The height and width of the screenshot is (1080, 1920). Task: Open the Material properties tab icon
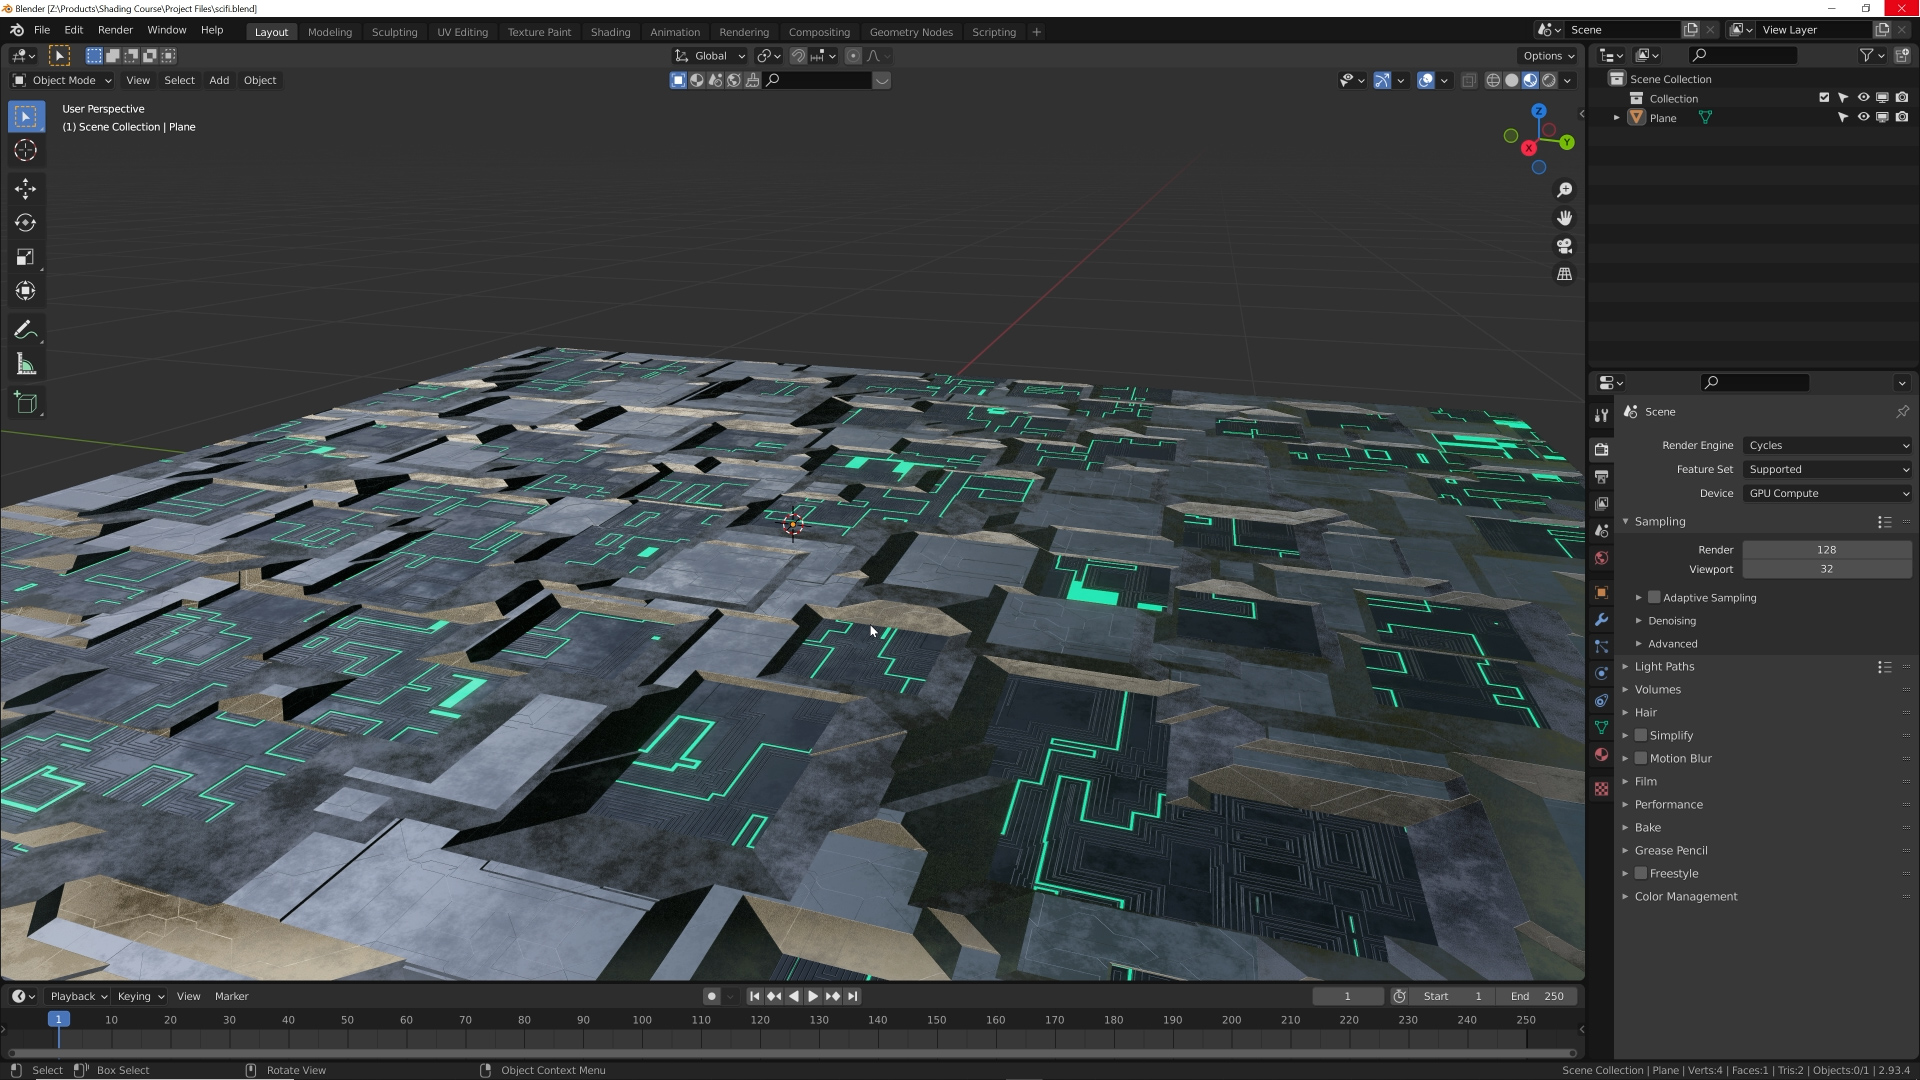pos(1601,755)
